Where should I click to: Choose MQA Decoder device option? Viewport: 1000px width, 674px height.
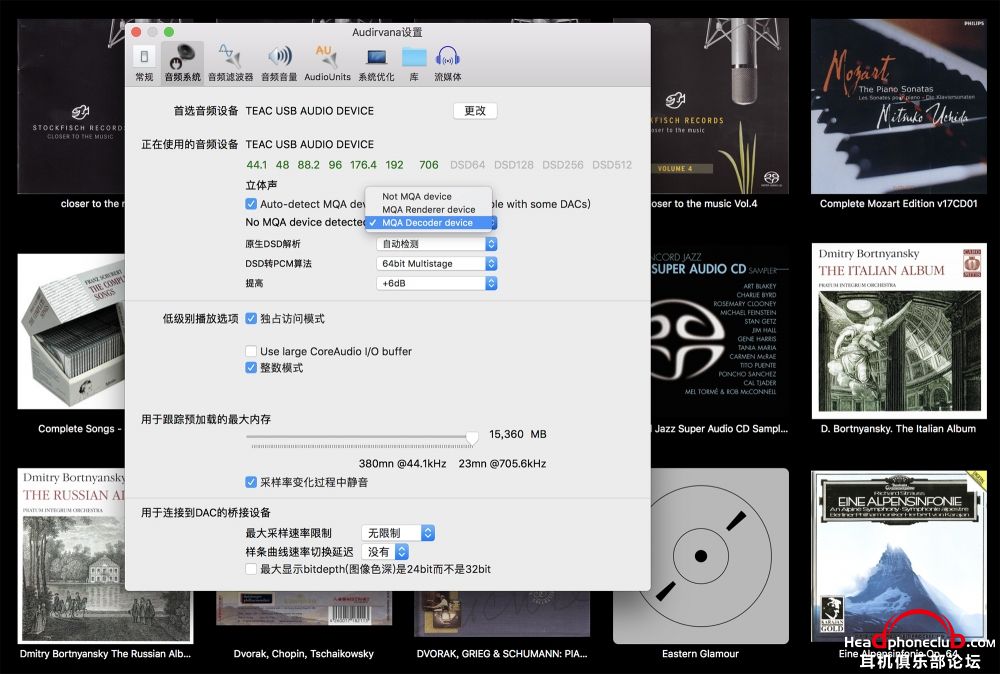click(429, 223)
